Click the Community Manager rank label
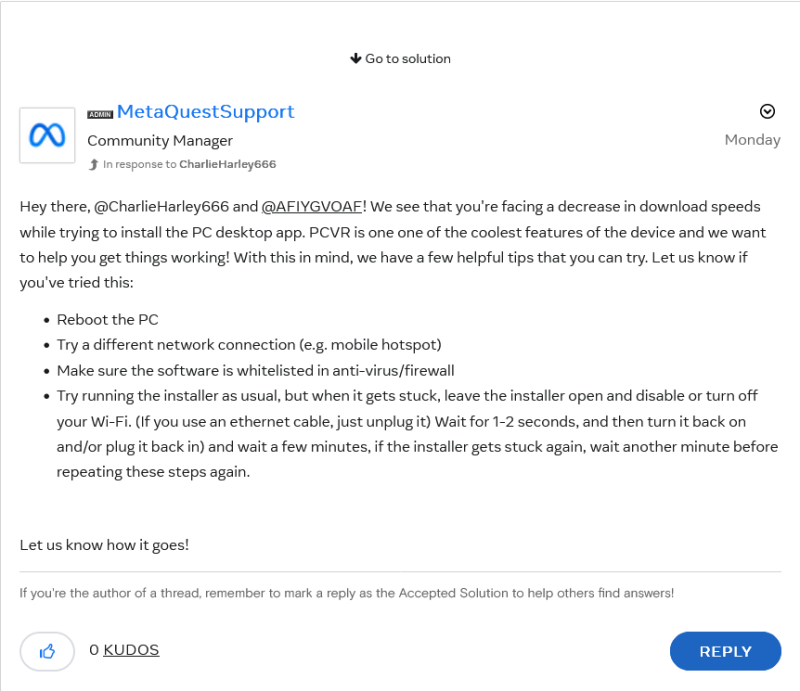 point(160,141)
